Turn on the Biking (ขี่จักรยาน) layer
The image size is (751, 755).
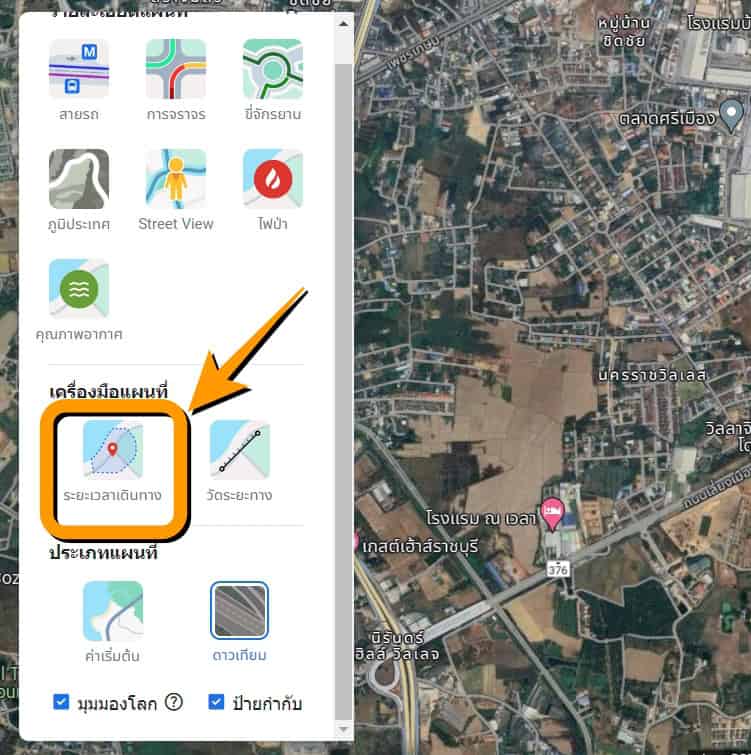272,69
